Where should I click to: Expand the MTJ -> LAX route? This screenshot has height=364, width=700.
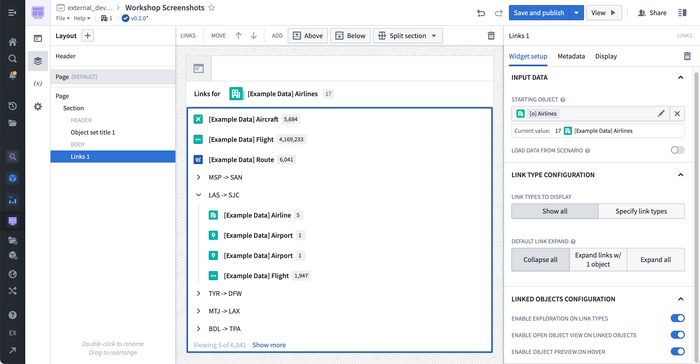pyautogui.click(x=199, y=311)
